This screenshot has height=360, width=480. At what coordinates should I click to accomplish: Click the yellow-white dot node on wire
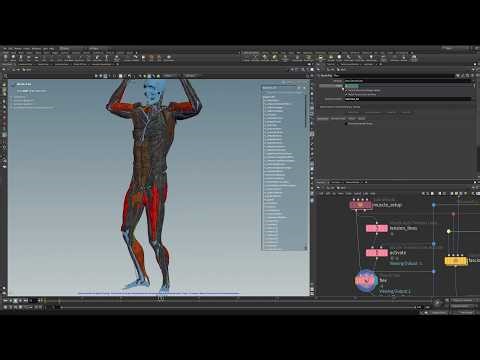449,231
